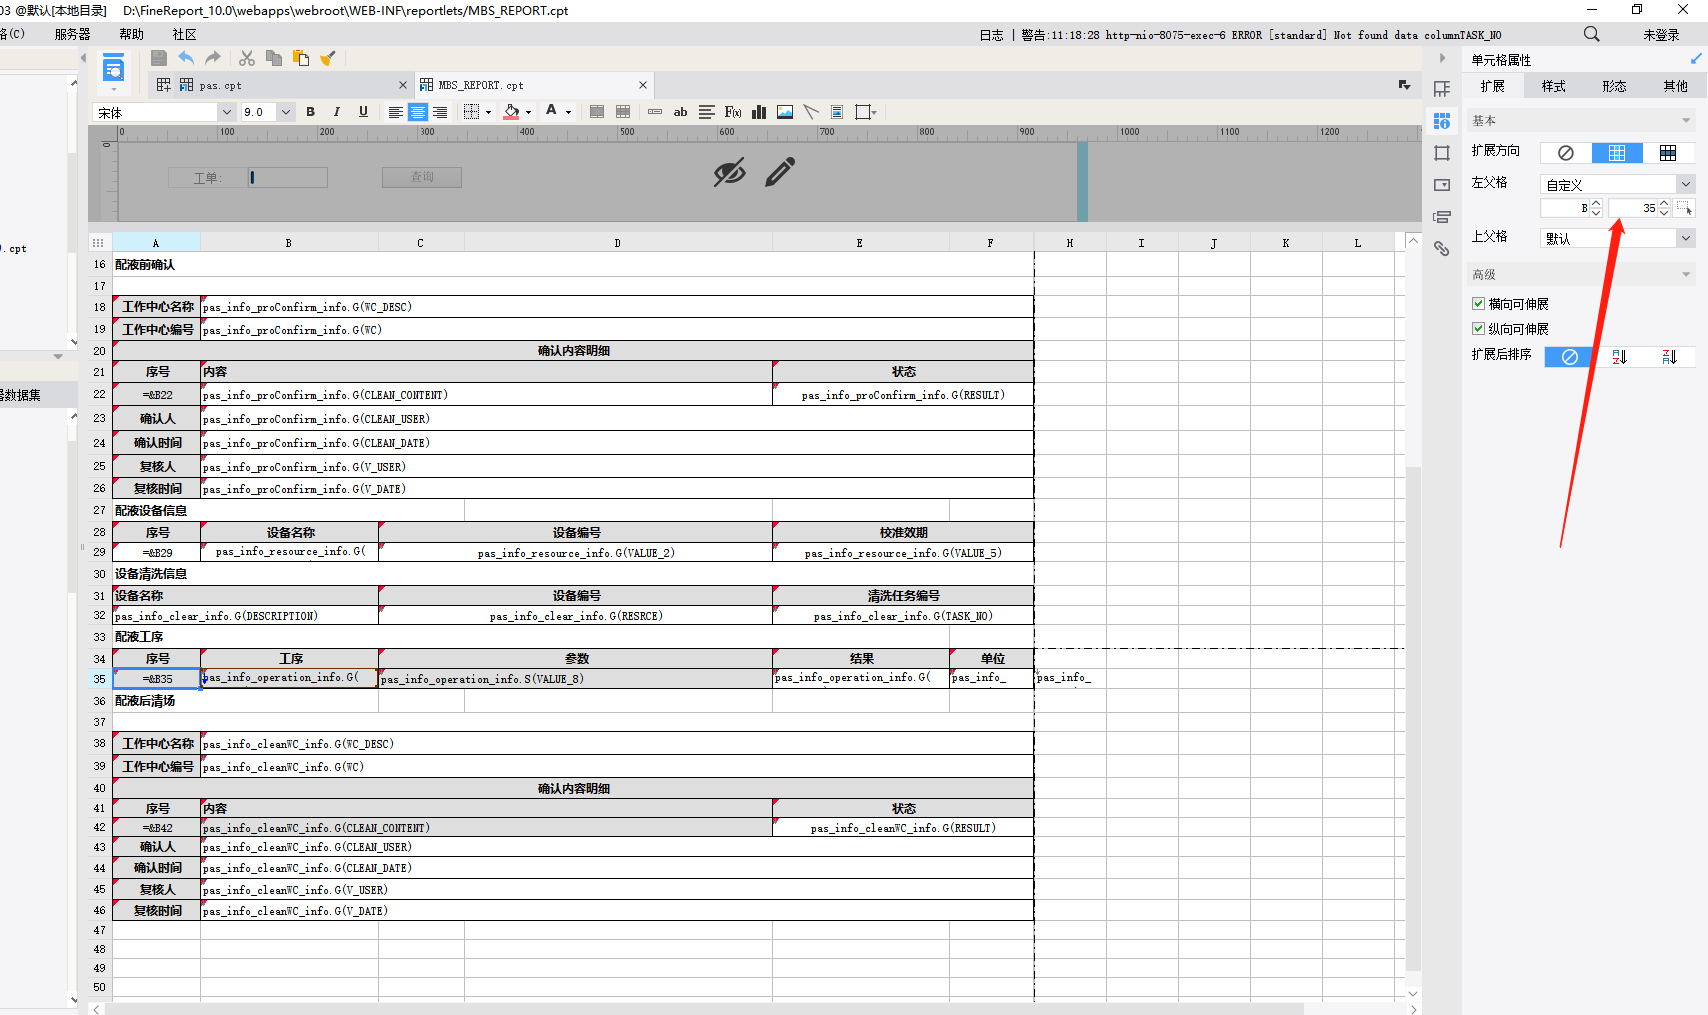This screenshot has height=1015, width=1708.
Task: Open the report preview button
Action: [114, 70]
